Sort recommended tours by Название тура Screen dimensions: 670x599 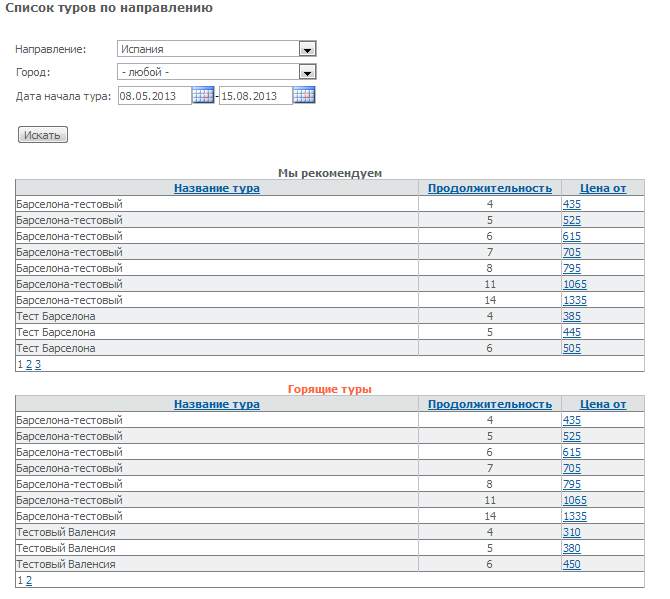coord(216,188)
